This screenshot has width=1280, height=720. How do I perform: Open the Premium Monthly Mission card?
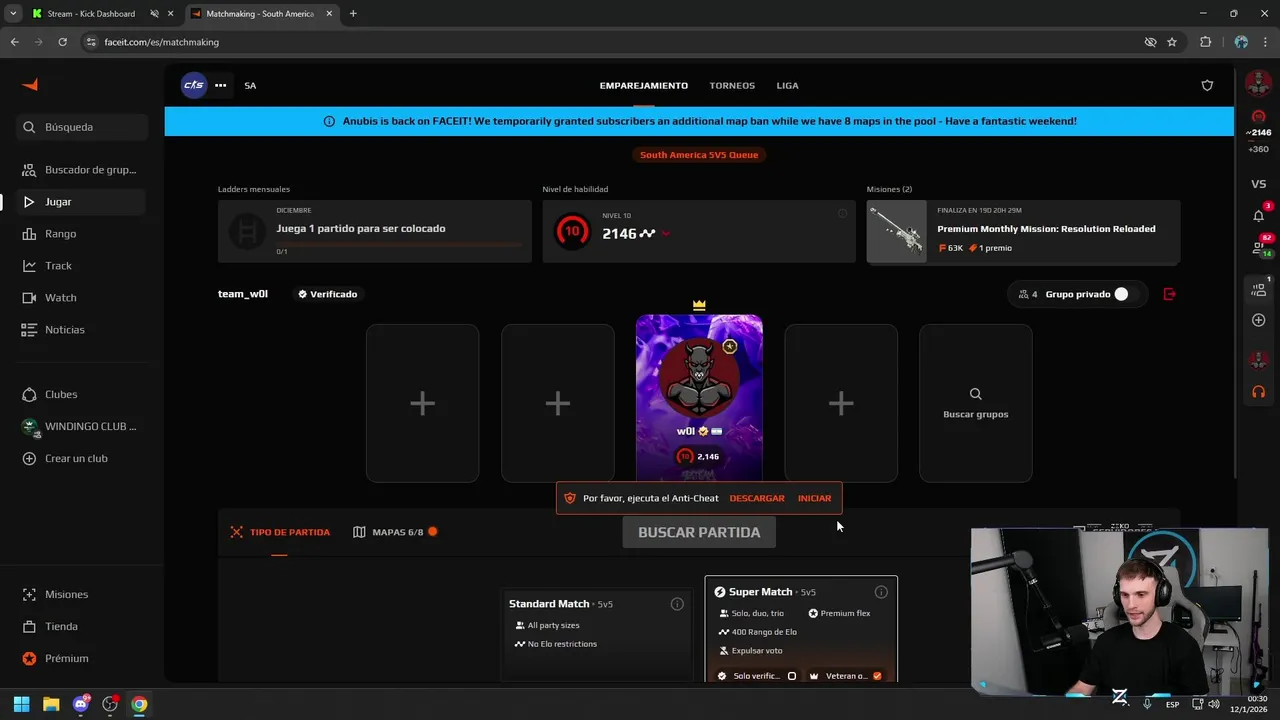[1023, 231]
